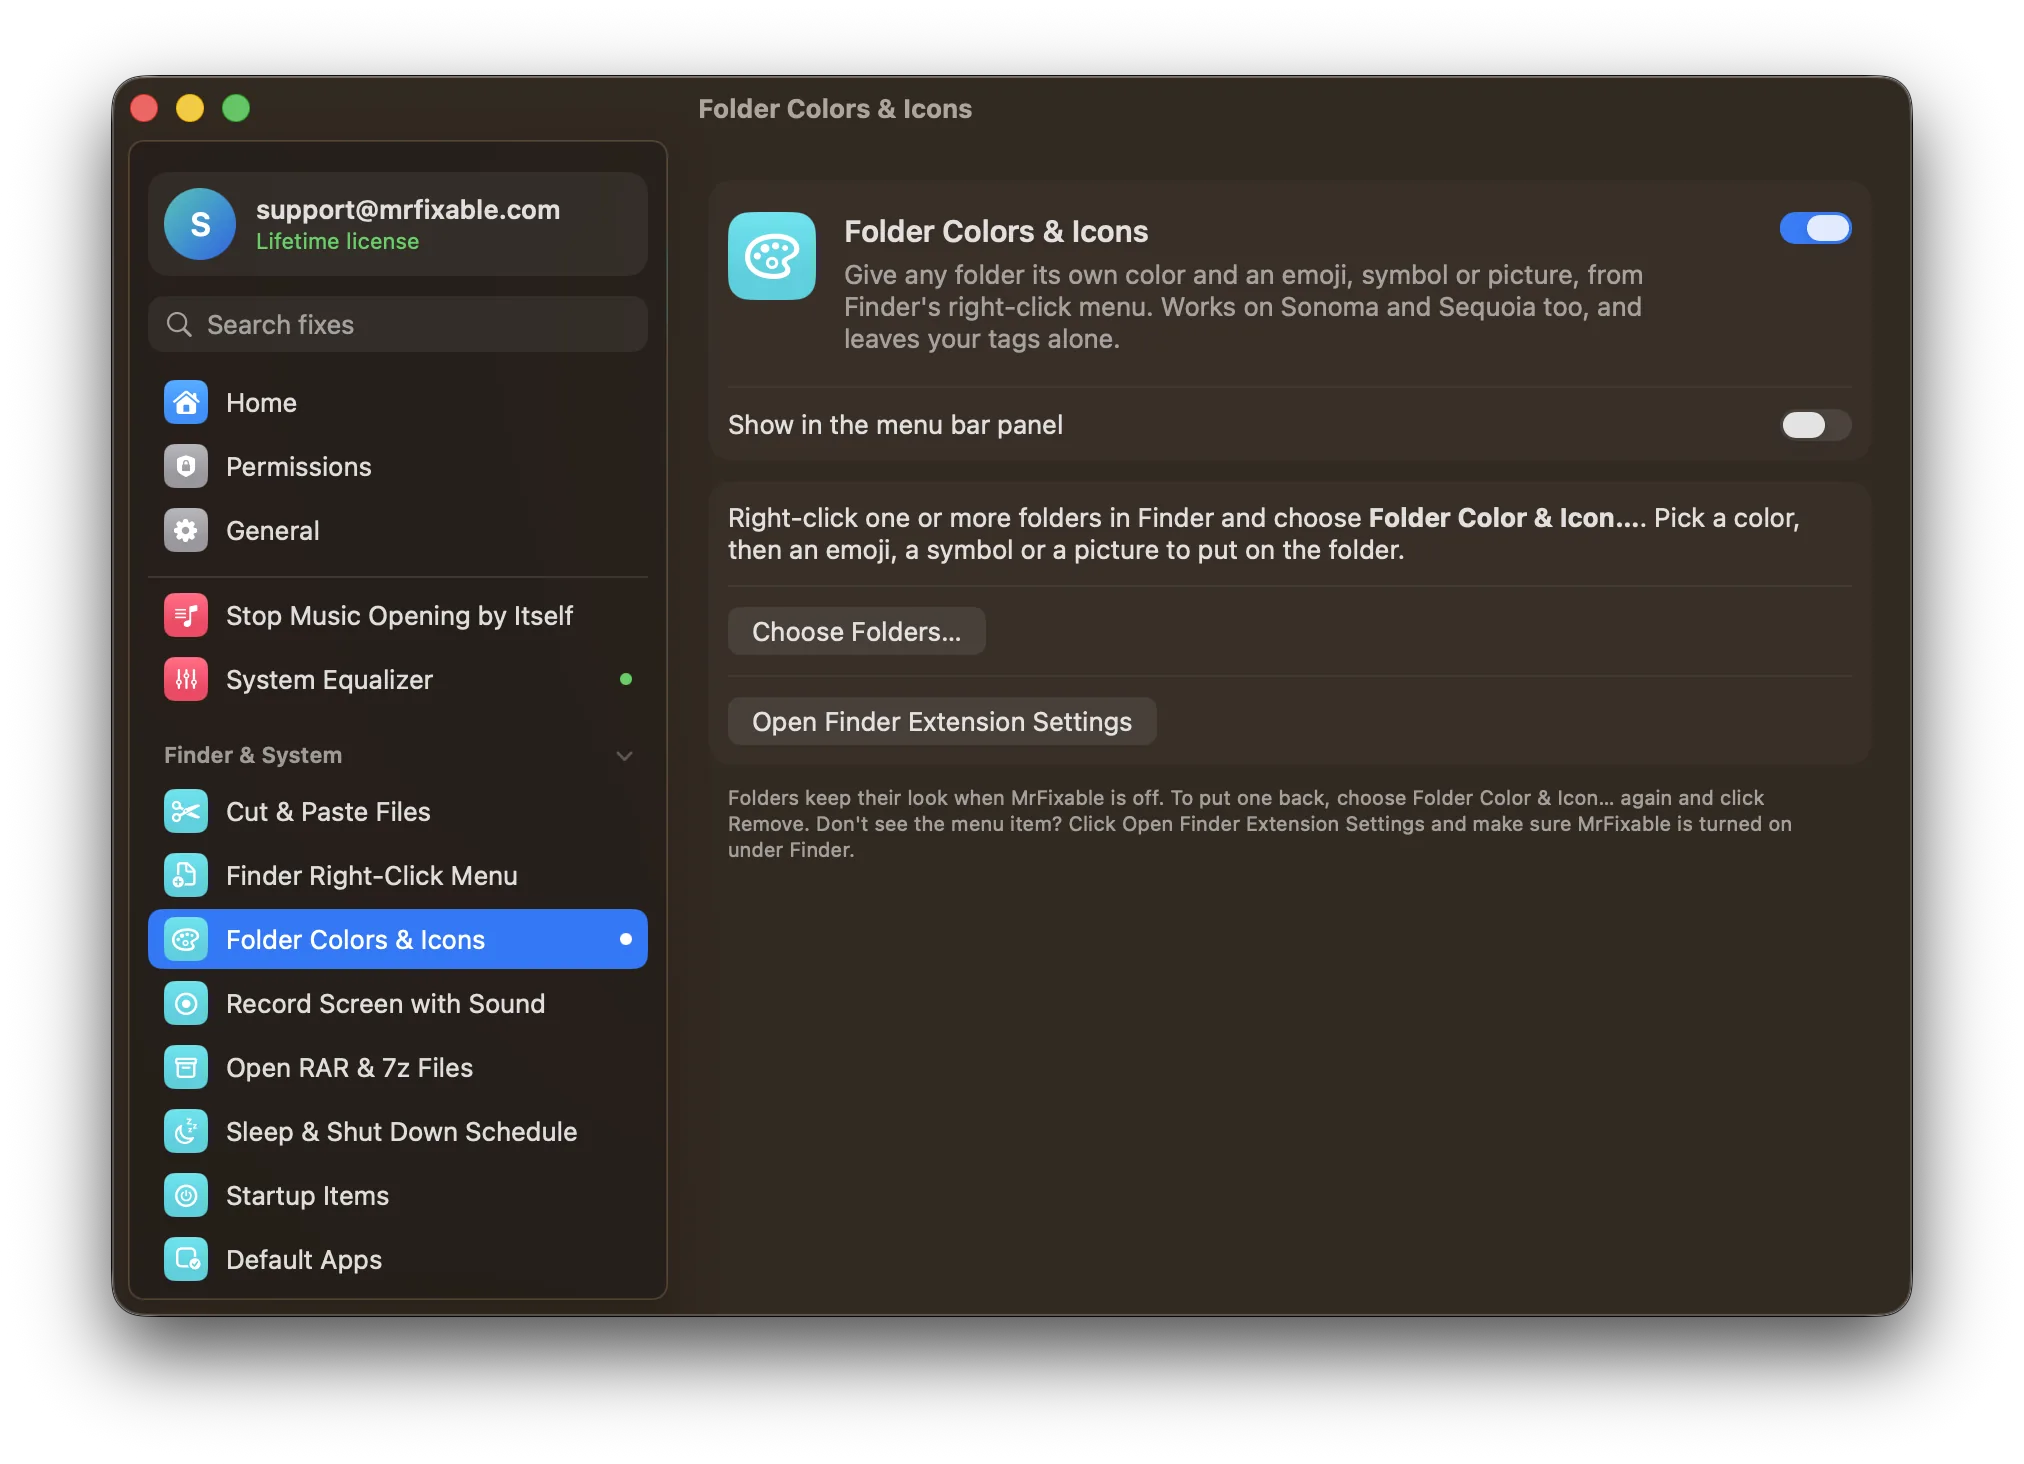Click the Home house icon
Viewport: 2024px width, 1464px height.
(x=186, y=403)
